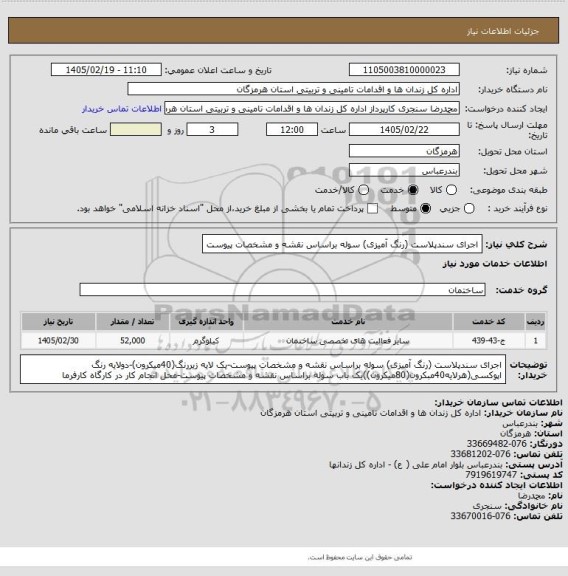Click service name cell سایر فعالیت های تخصصی ساختمان
The image size is (568, 576).
pos(348,341)
